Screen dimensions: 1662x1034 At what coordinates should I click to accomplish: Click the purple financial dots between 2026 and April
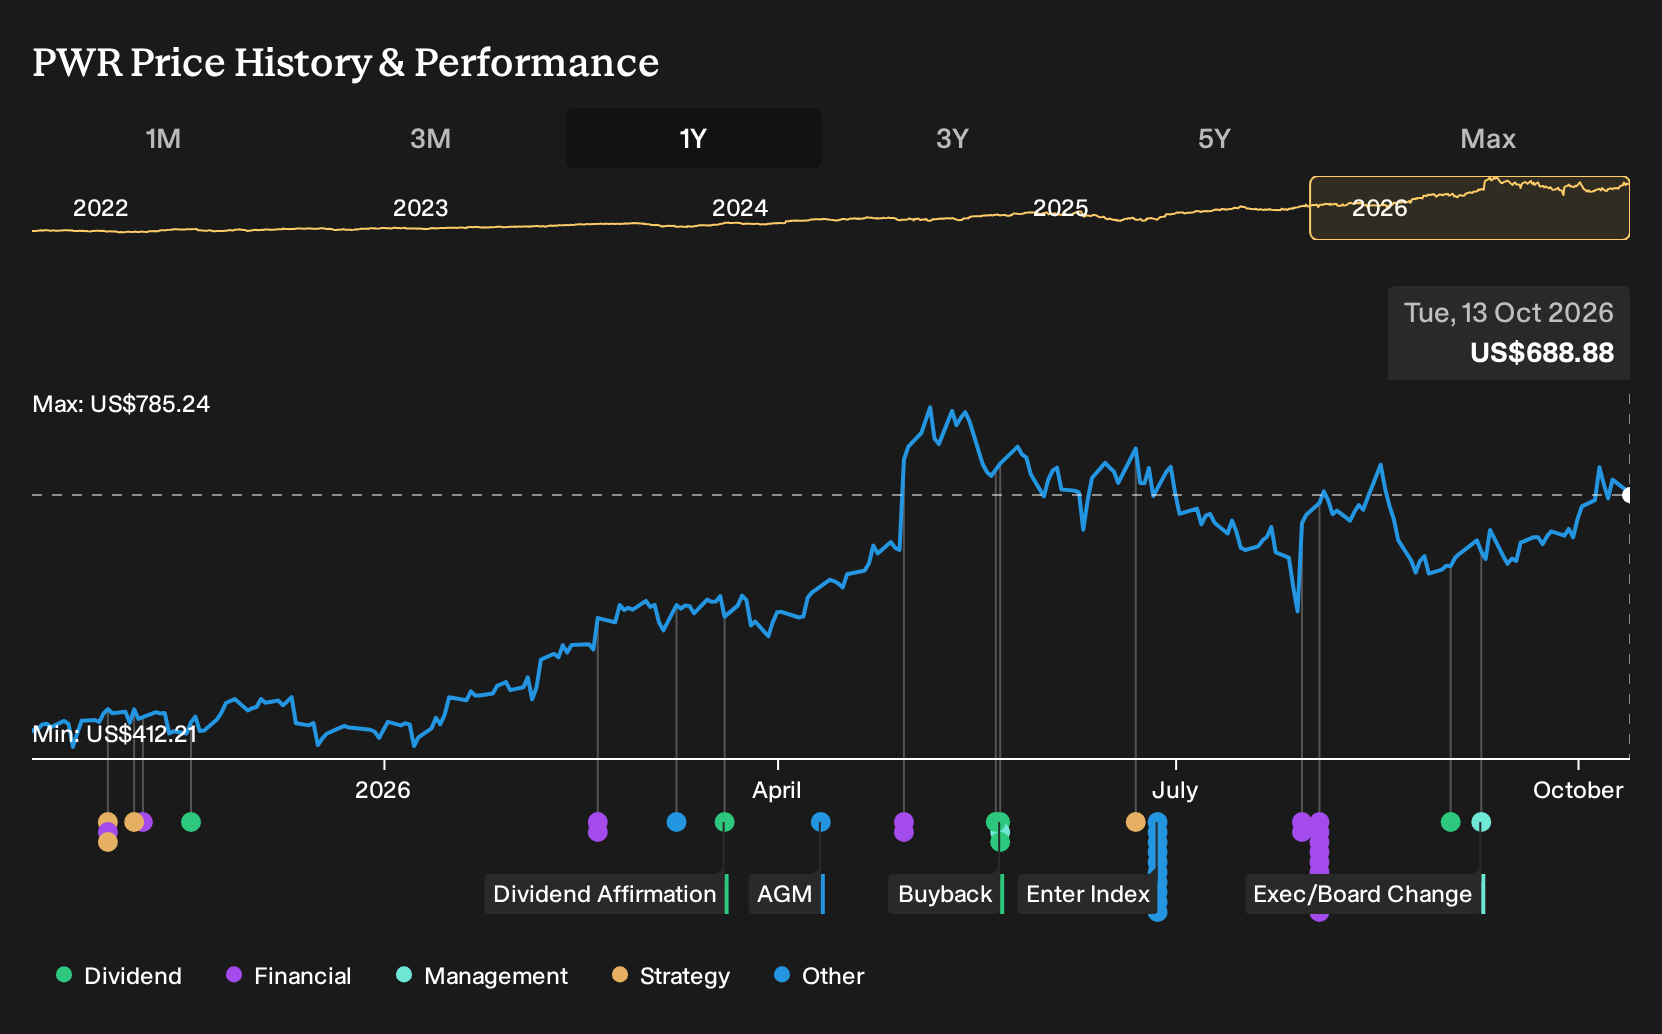(598, 827)
